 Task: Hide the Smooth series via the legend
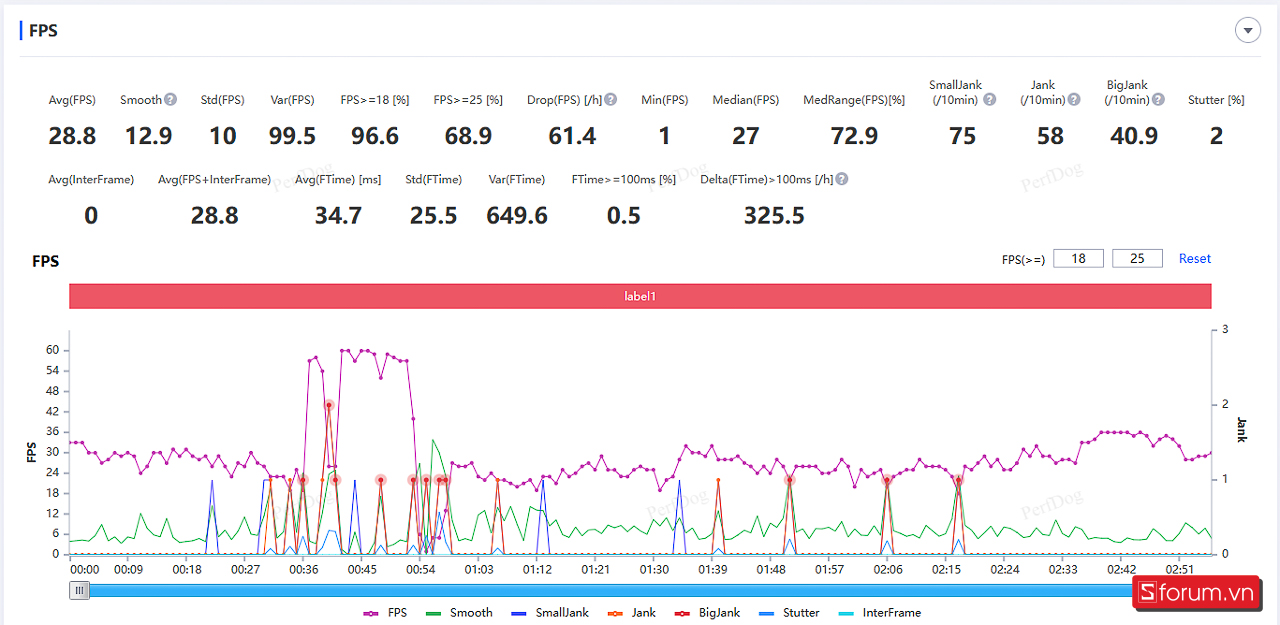(x=459, y=613)
